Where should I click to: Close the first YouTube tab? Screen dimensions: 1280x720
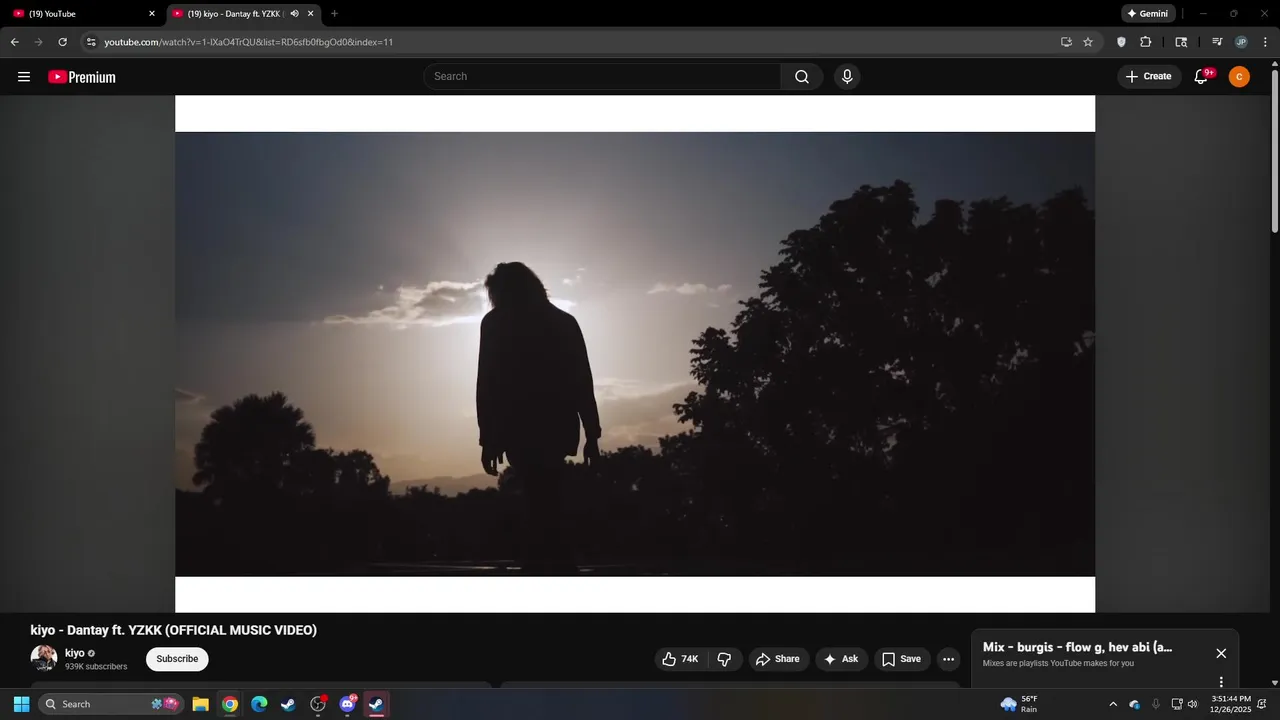152,14
